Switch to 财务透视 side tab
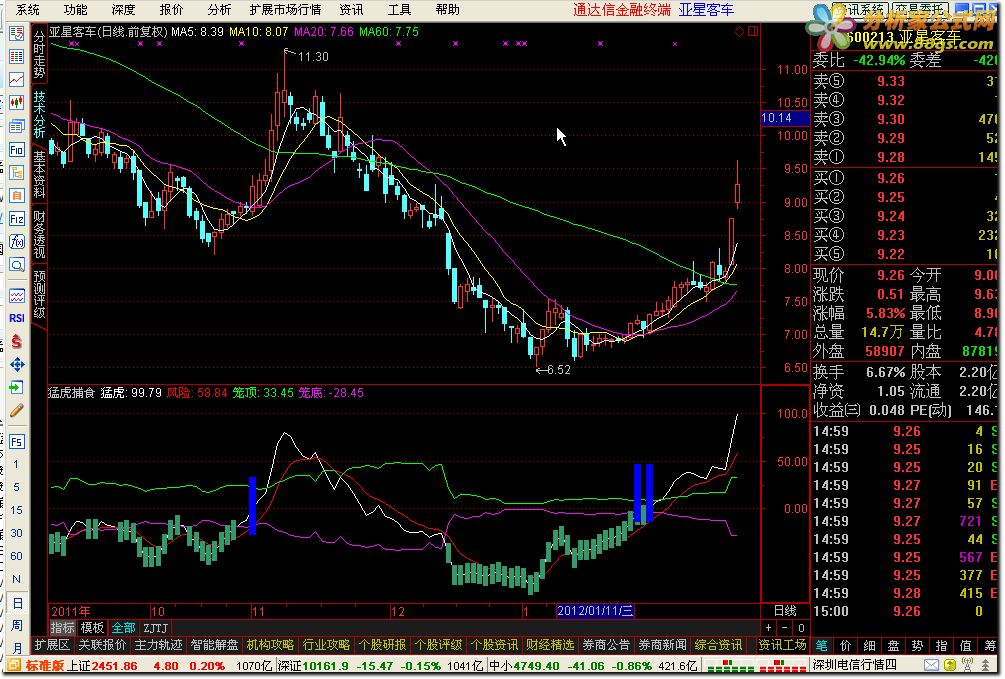 [x=39, y=234]
